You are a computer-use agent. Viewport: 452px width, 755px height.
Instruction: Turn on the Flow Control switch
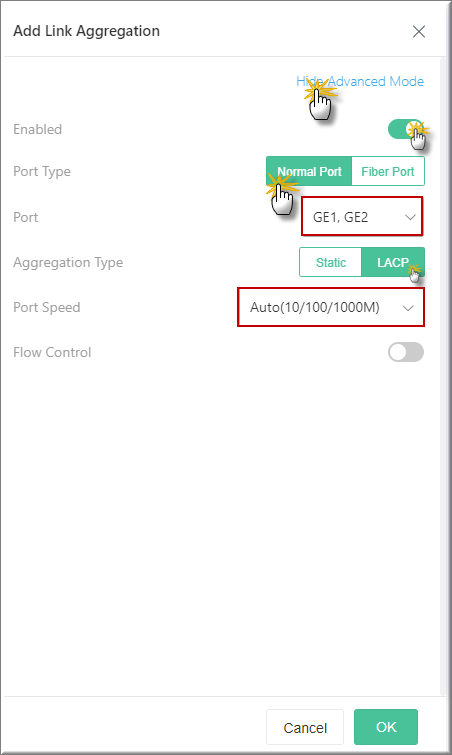coord(406,352)
